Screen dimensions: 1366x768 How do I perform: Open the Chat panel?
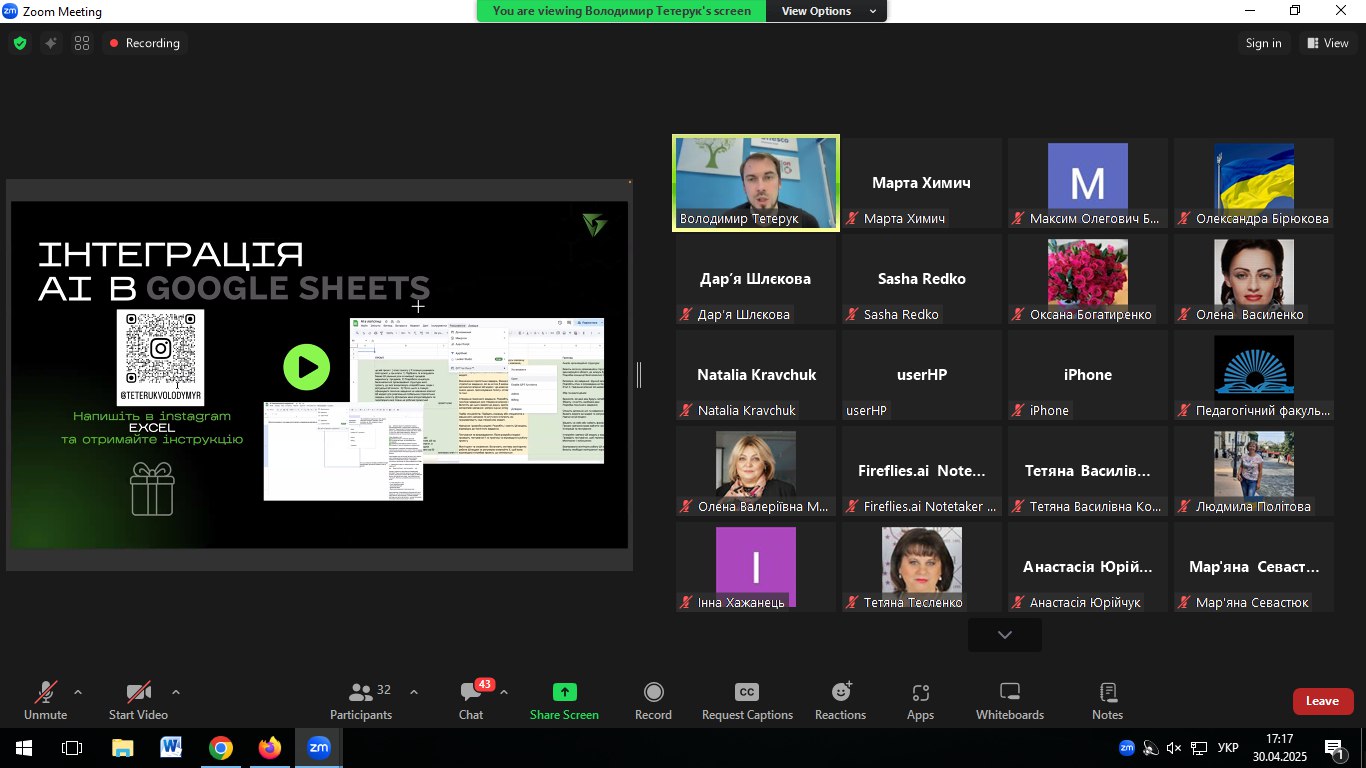pos(471,700)
